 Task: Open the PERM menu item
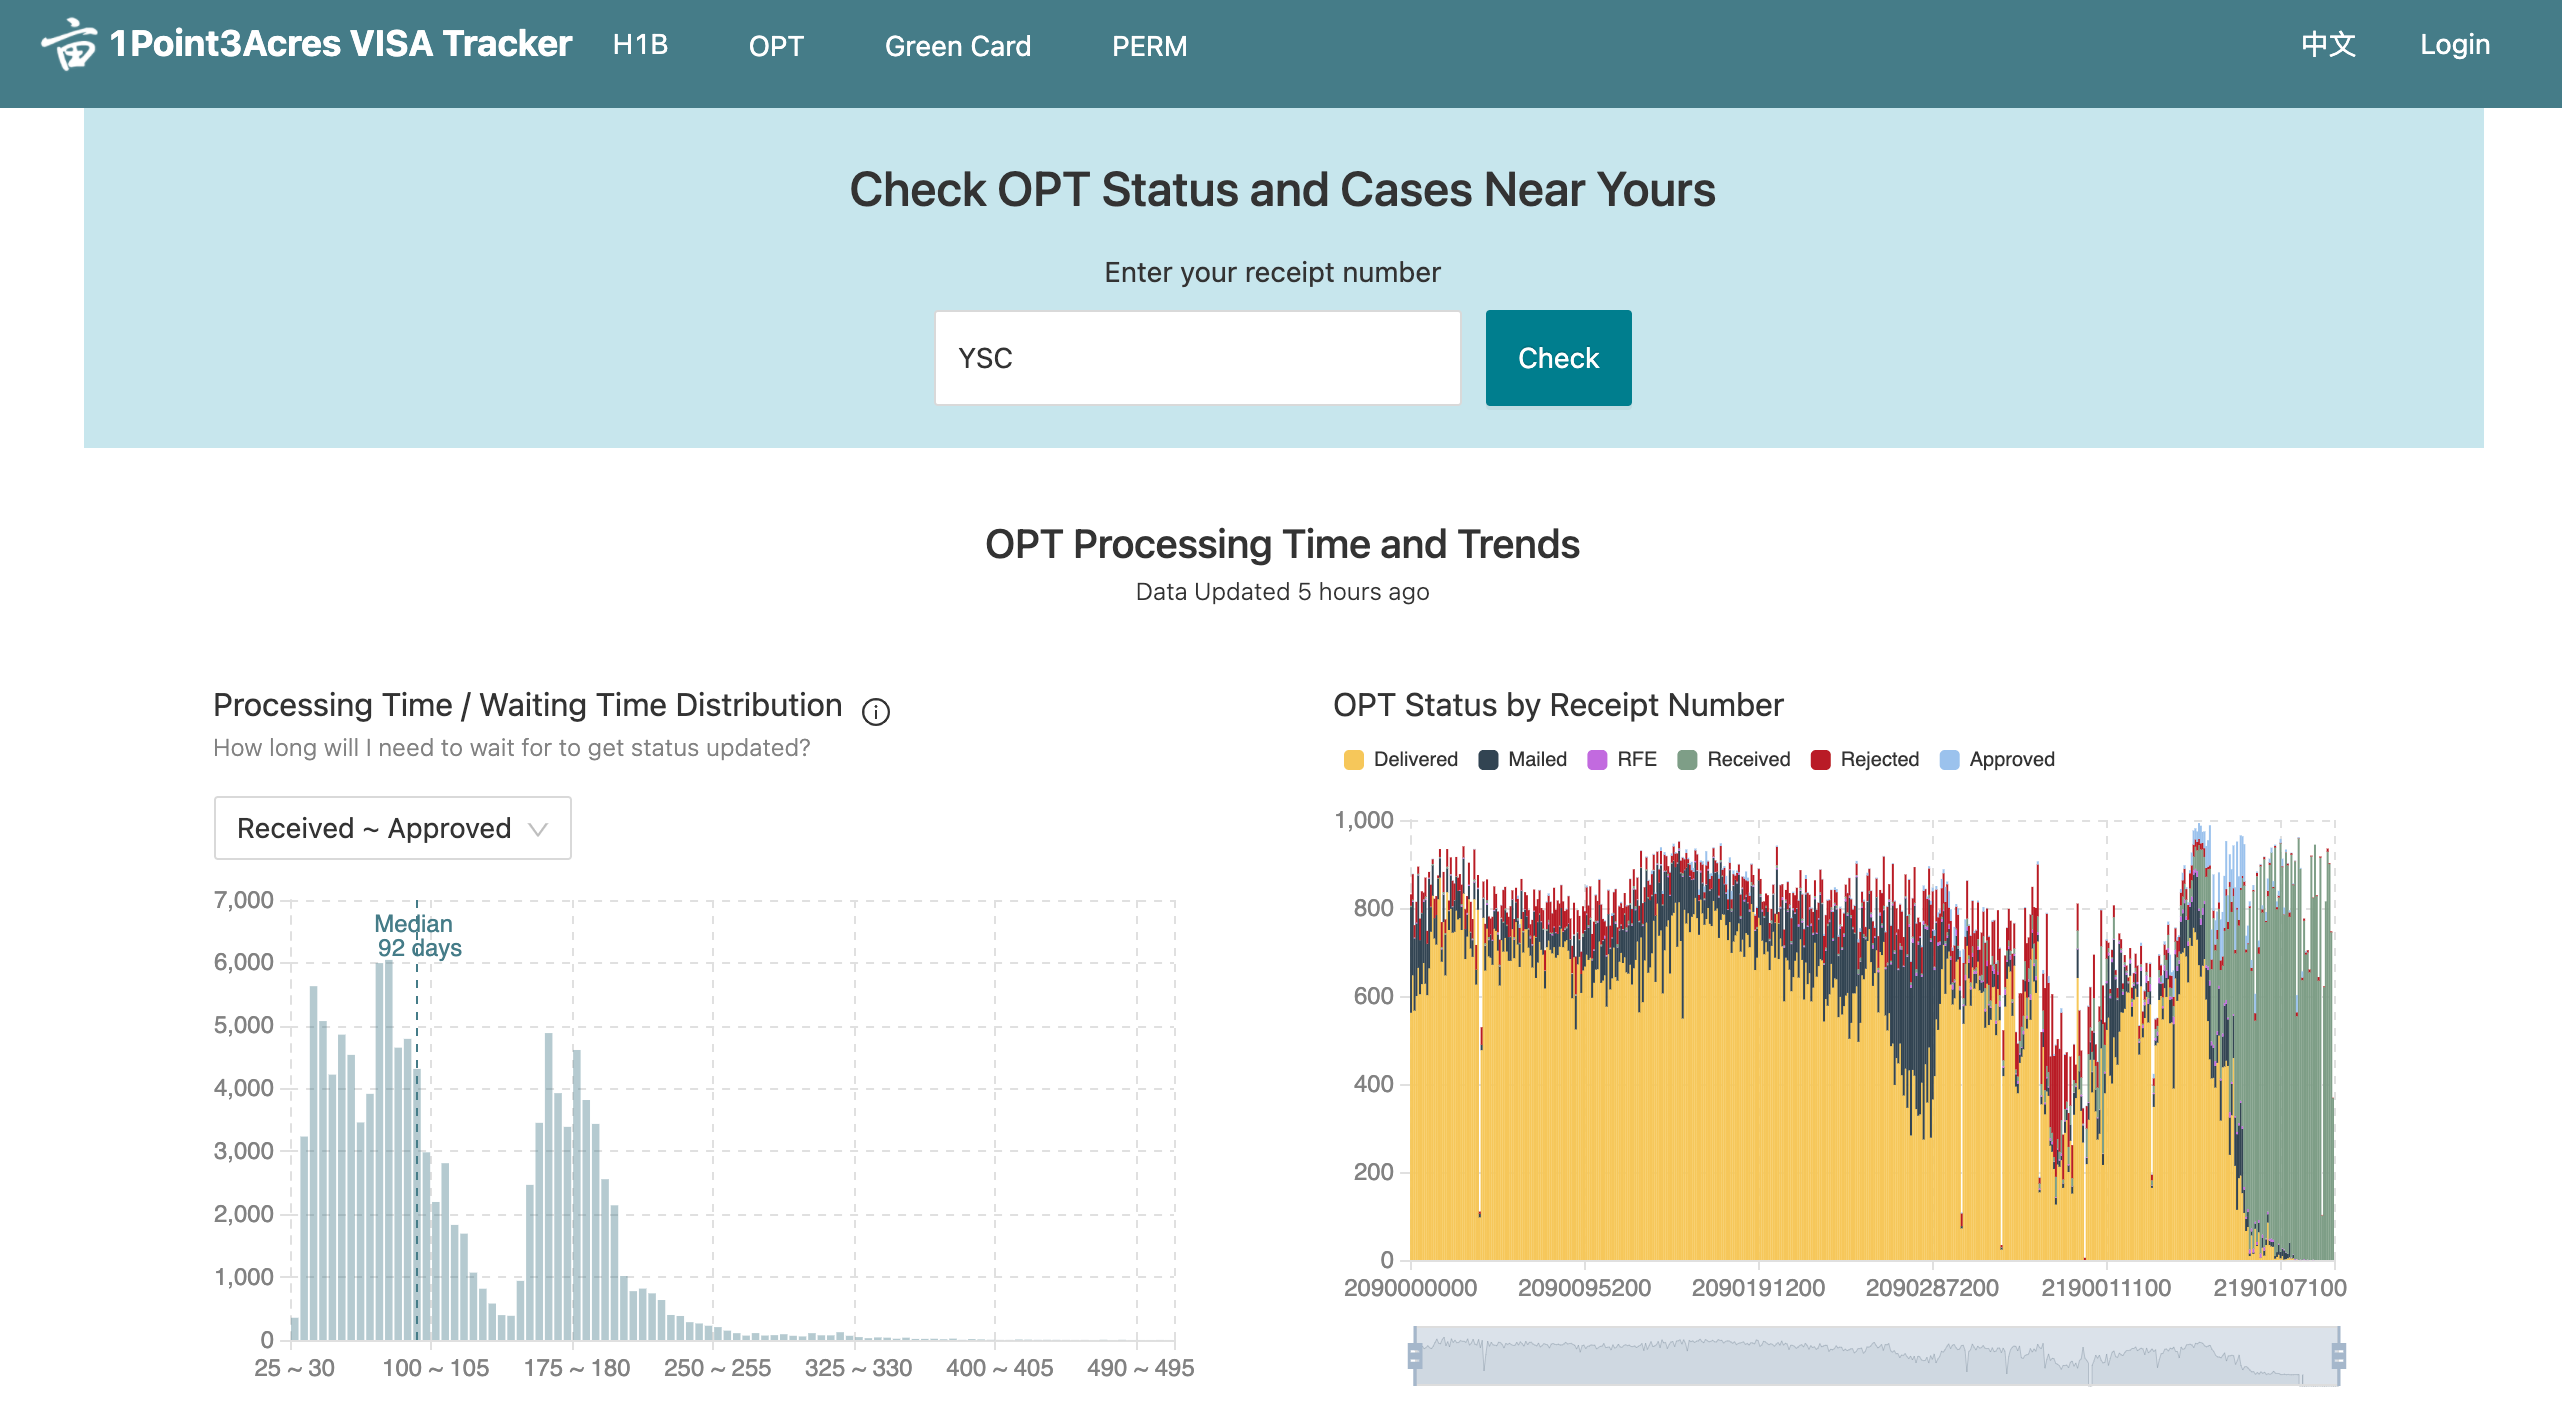point(1149,46)
